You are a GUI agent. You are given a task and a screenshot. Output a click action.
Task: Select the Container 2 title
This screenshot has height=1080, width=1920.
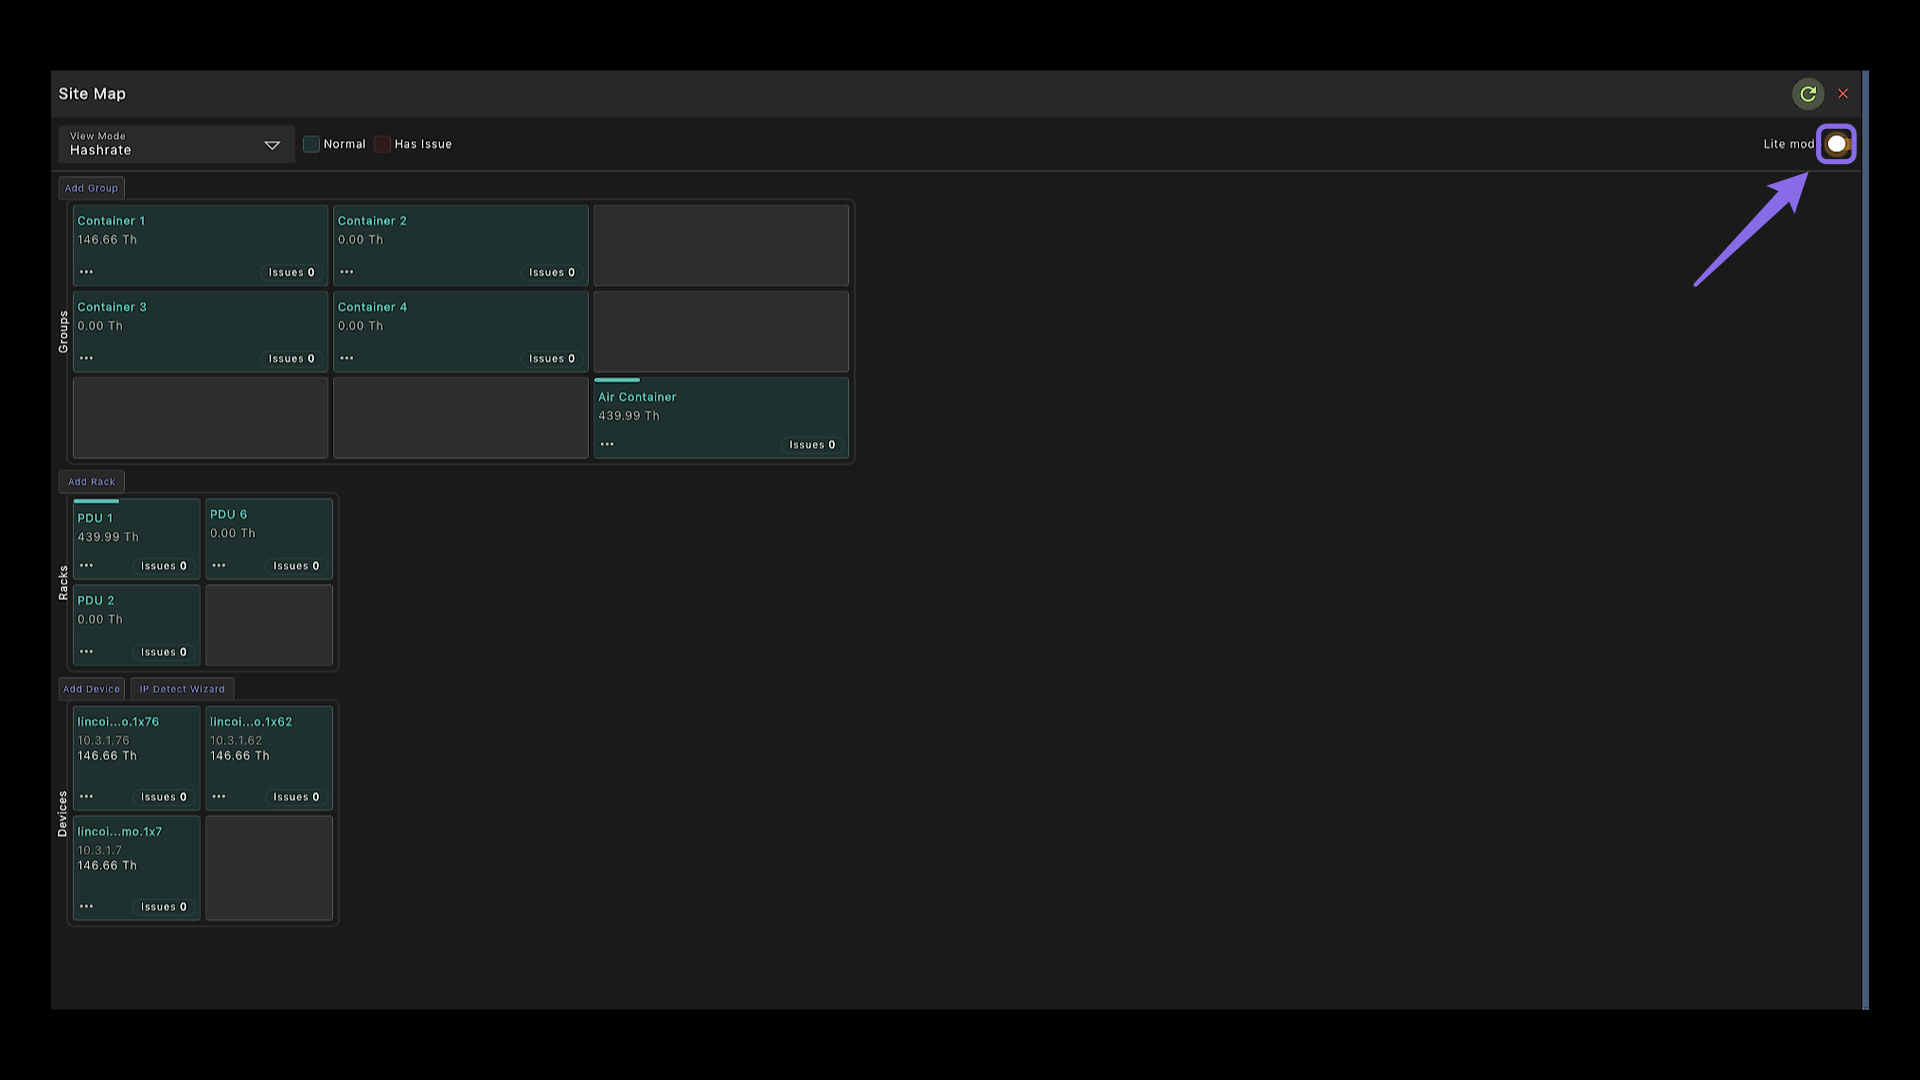click(x=372, y=221)
